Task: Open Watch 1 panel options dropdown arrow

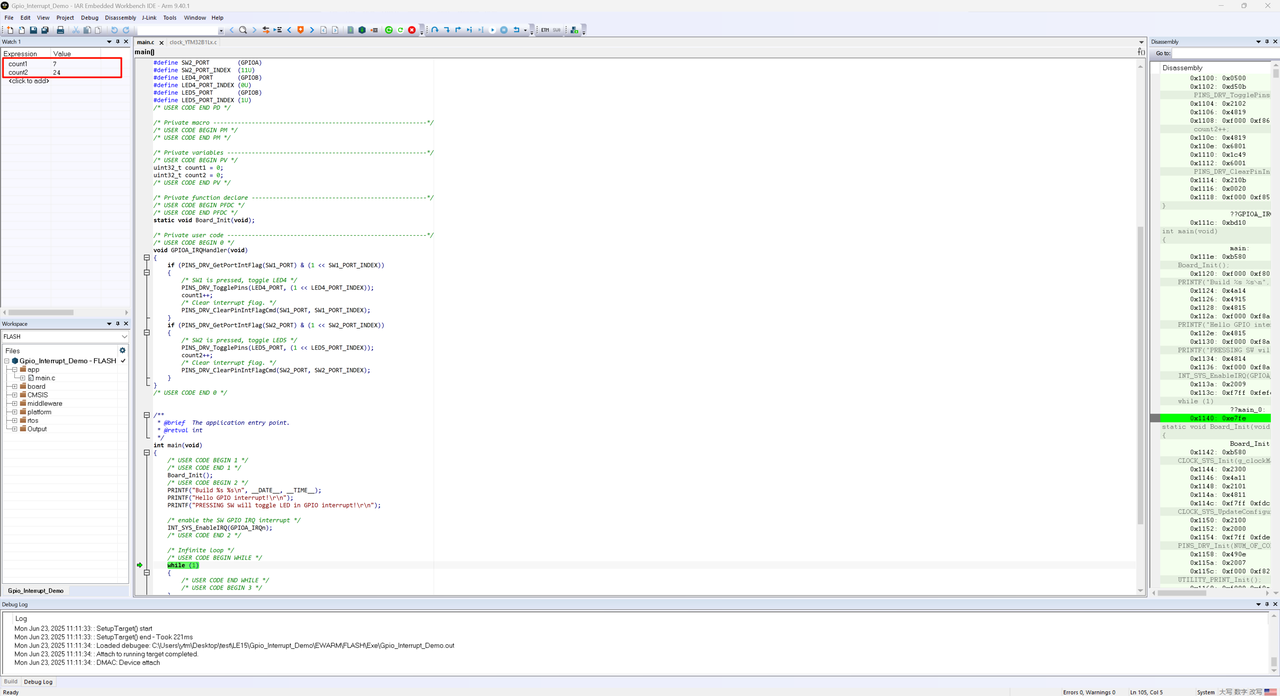Action: pyautogui.click(x=109, y=42)
